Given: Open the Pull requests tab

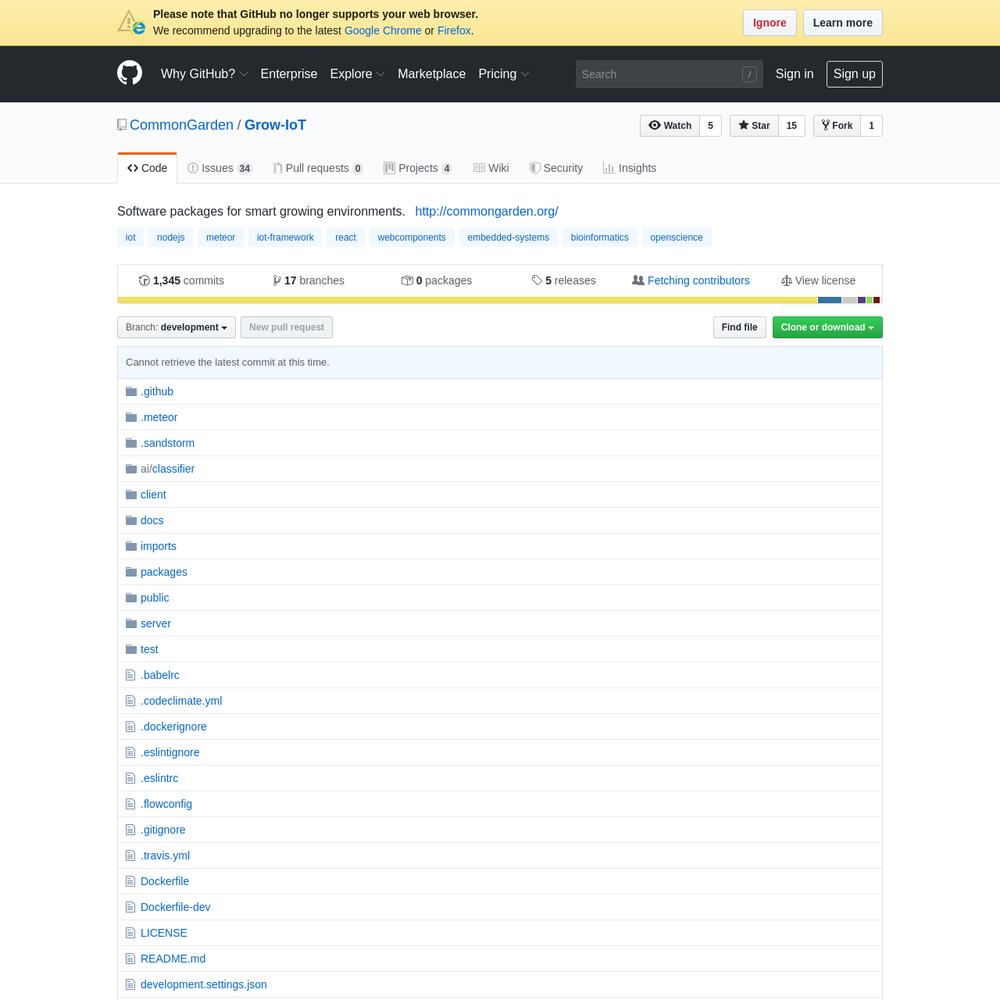Looking at the screenshot, I should pos(318,168).
